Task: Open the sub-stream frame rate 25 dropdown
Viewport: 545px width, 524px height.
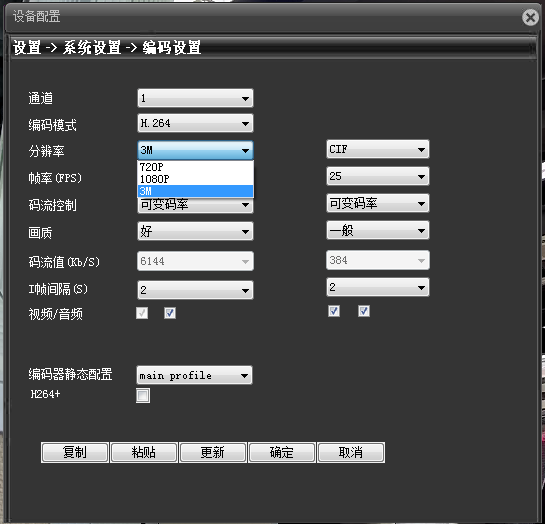Action: click(378, 176)
